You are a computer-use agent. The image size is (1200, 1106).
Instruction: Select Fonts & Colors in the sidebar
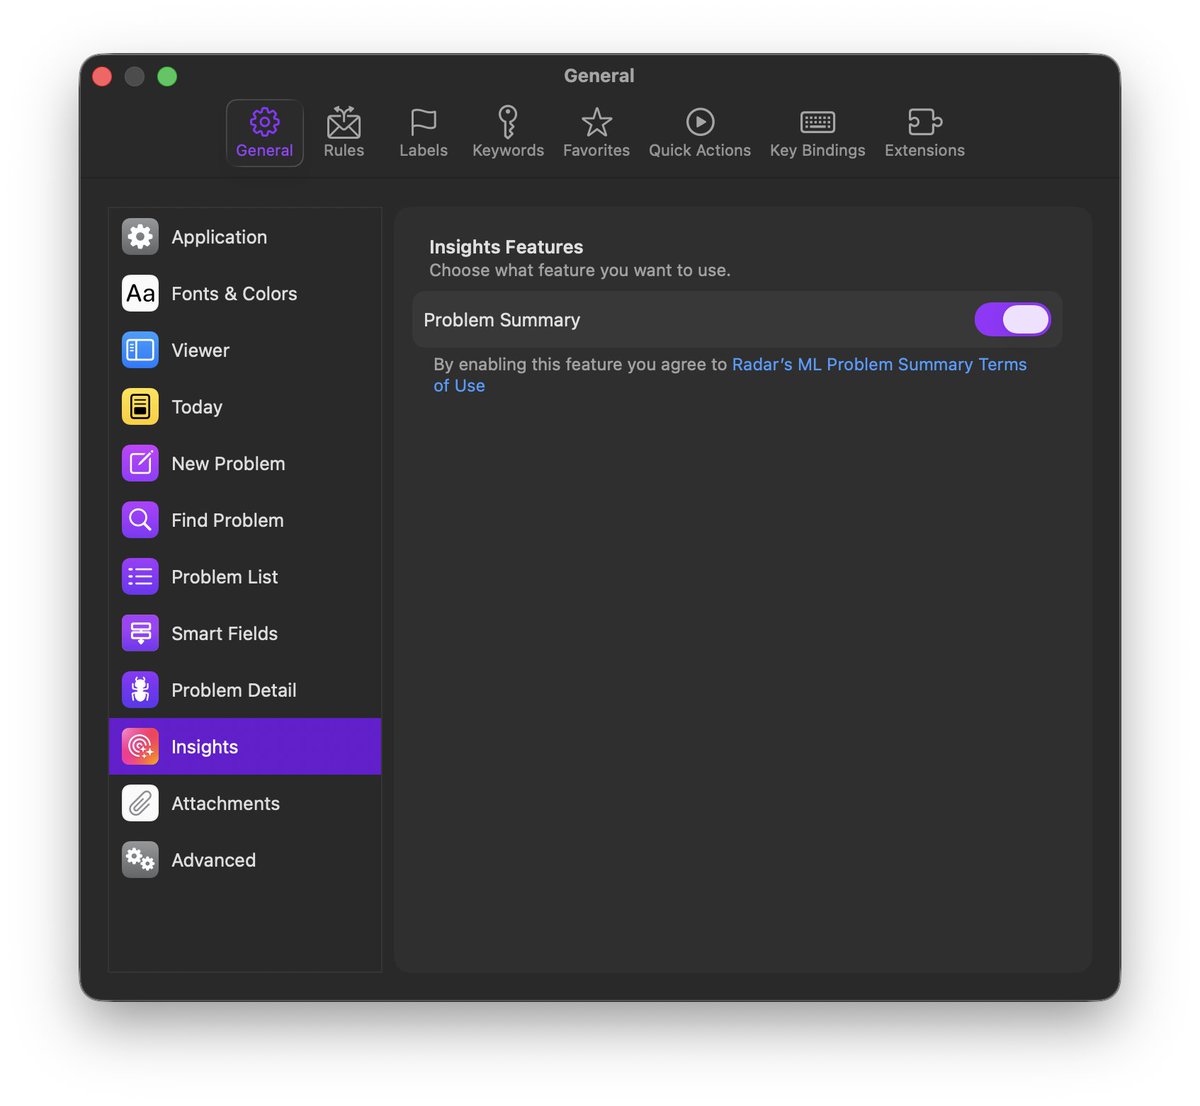245,294
